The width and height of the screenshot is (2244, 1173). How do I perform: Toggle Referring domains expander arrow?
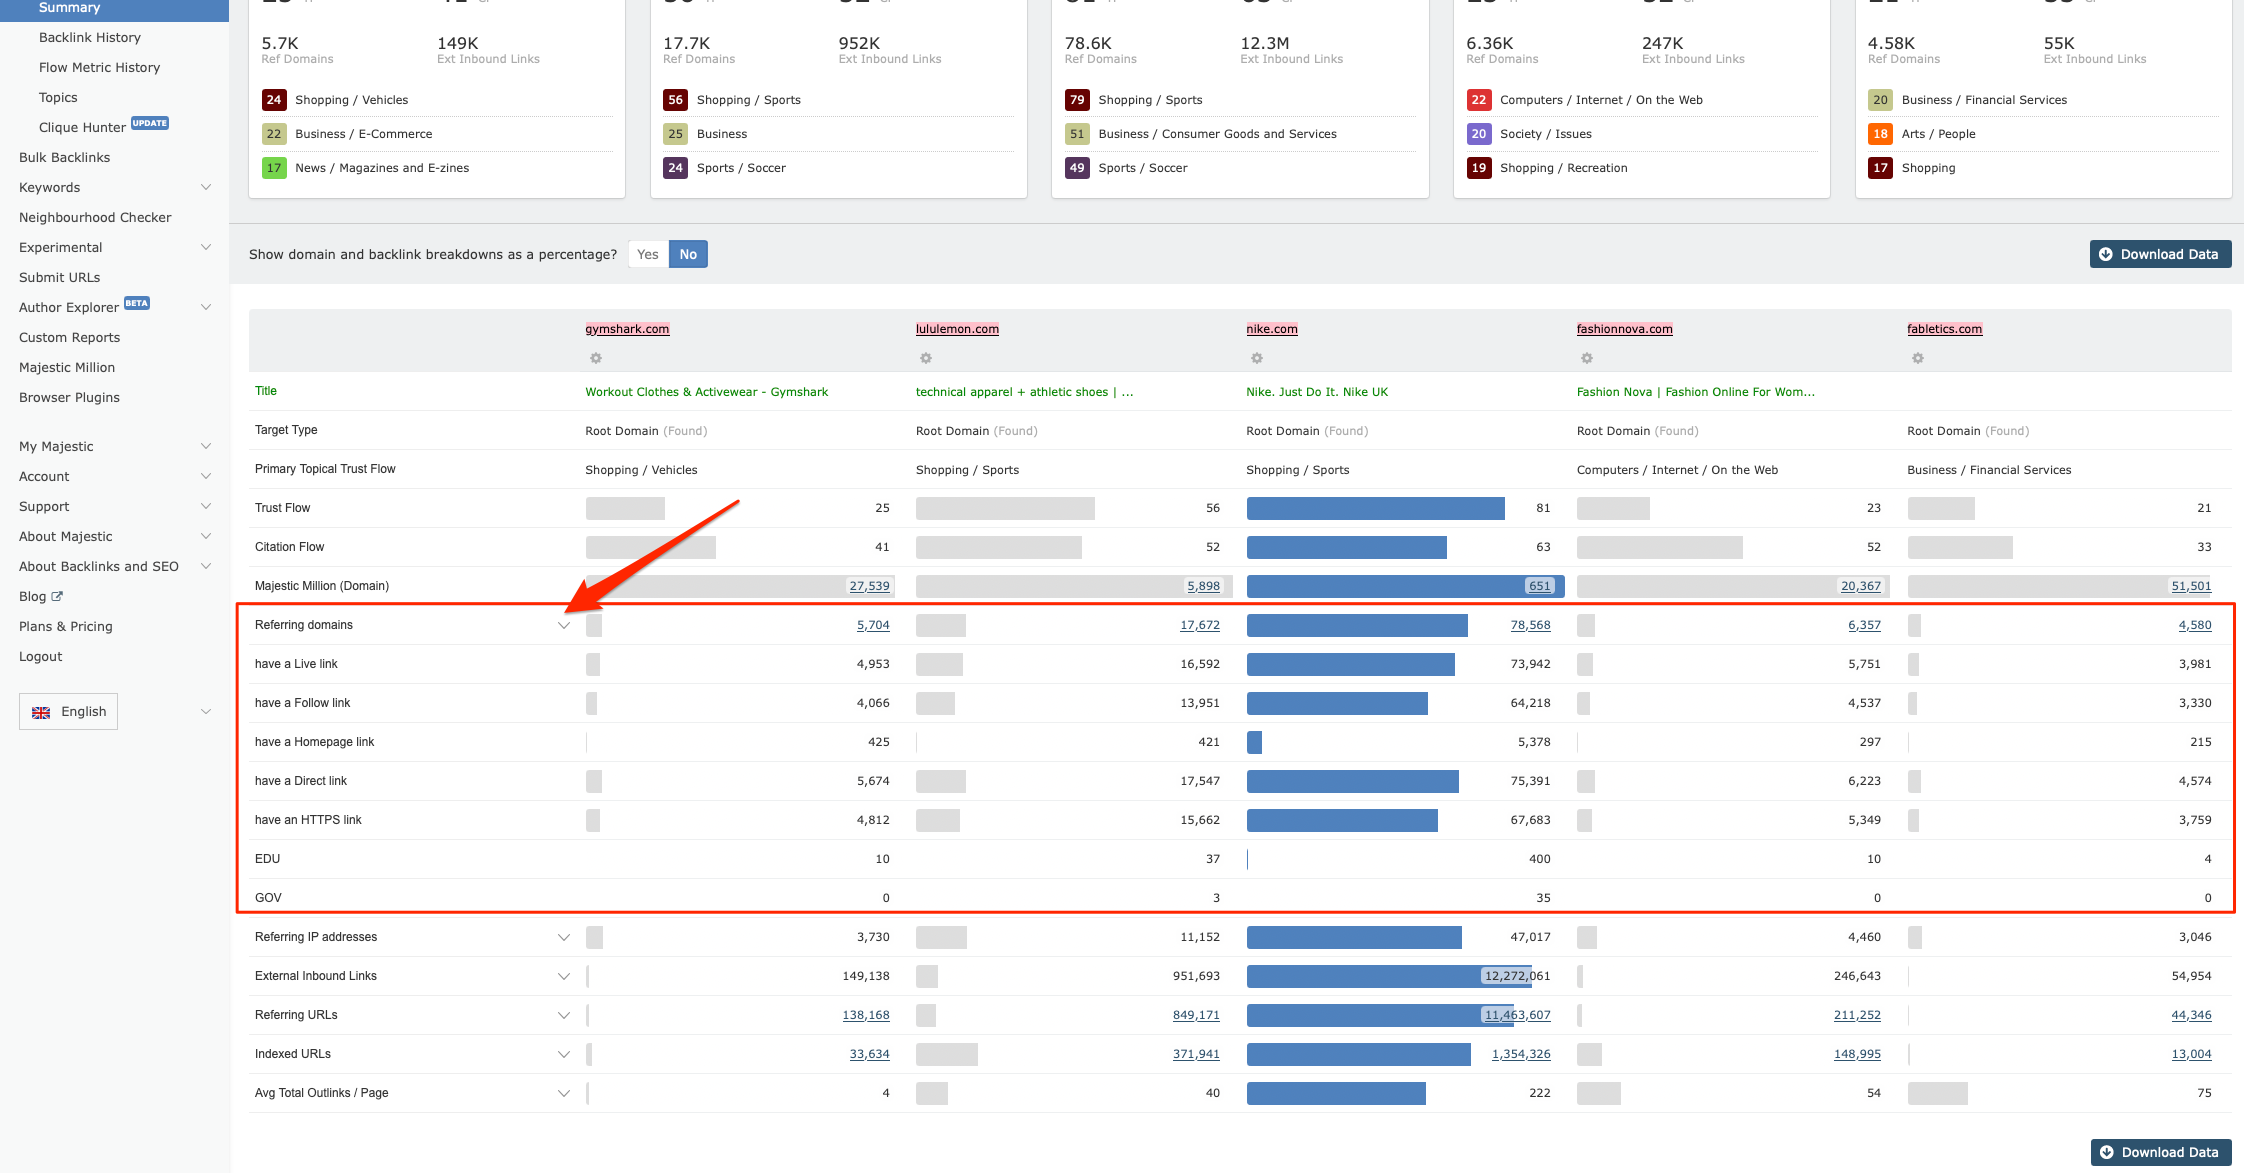tap(562, 625)
